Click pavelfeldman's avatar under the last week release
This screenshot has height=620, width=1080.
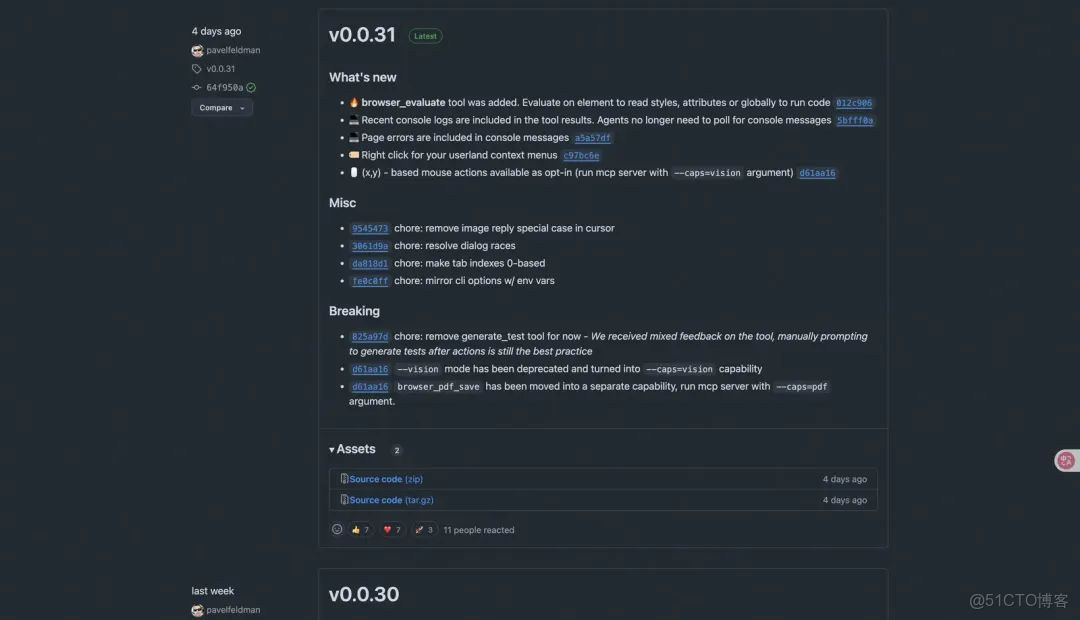(197, 609)
